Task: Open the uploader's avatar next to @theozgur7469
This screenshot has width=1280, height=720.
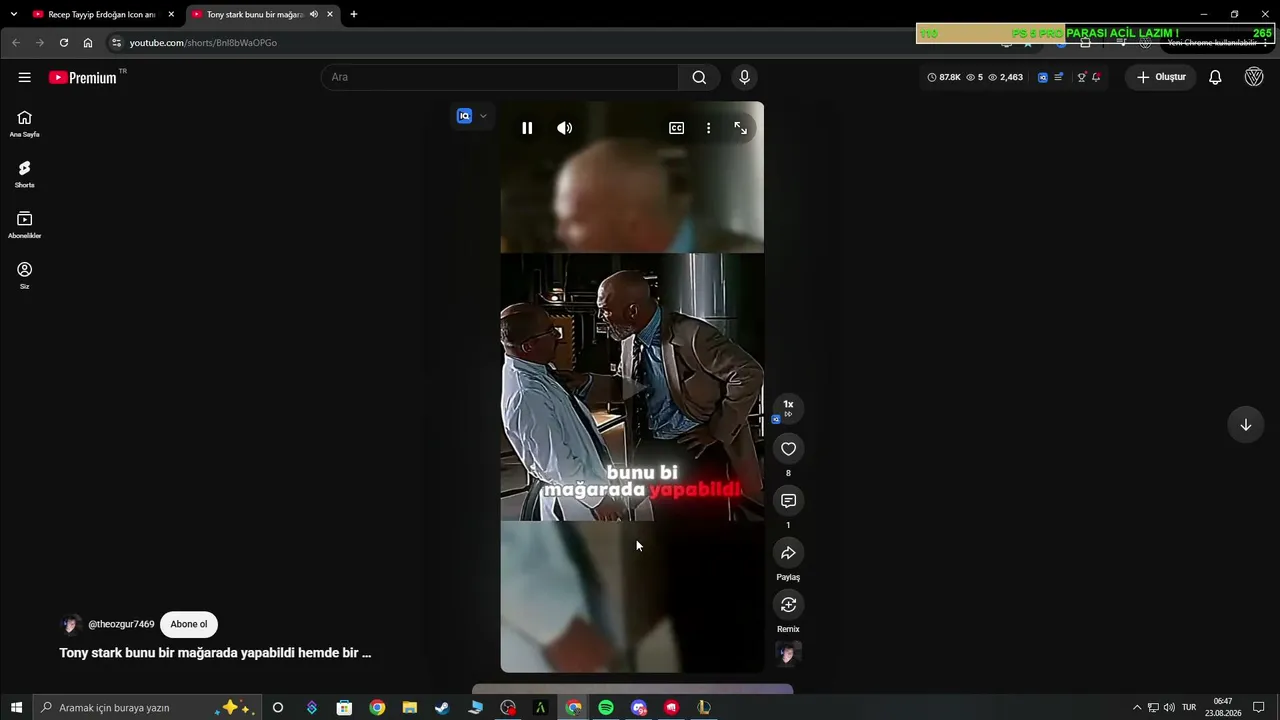Action: tap(71, 625)
